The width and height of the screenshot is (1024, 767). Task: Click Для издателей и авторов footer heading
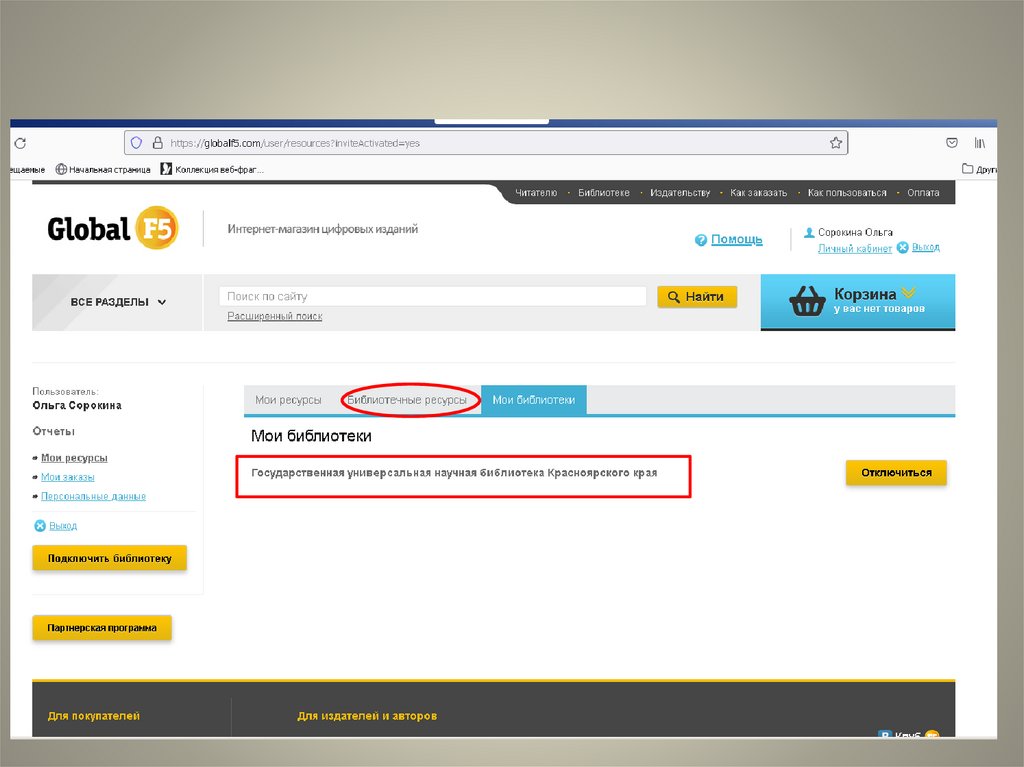[x=367, y=715]
